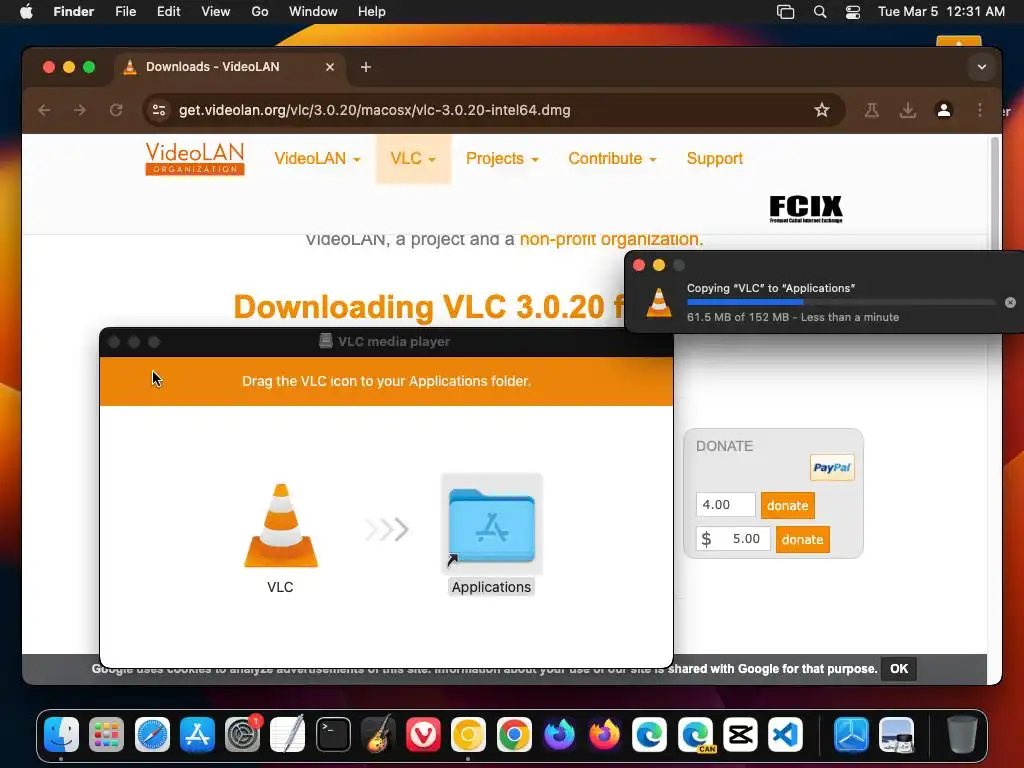The image size is (1024, 768).
Task: Open TextEdit from the Dock
Action: pos(287,735)
